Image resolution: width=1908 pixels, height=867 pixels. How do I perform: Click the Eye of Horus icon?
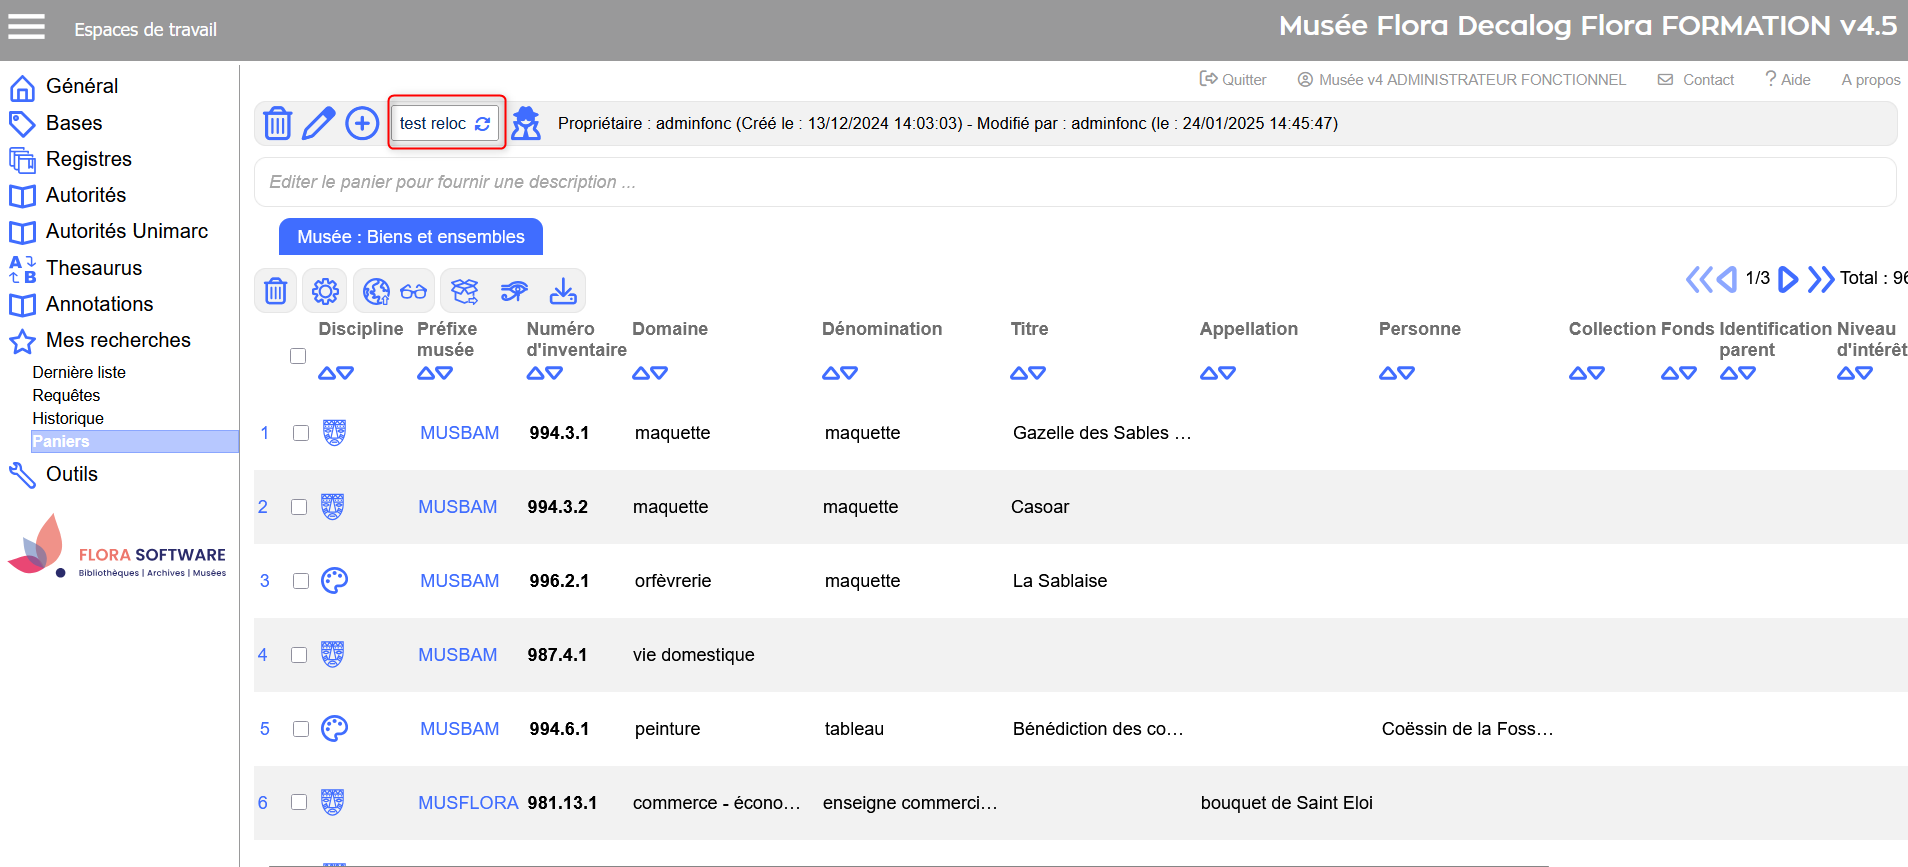pos(514,291)
